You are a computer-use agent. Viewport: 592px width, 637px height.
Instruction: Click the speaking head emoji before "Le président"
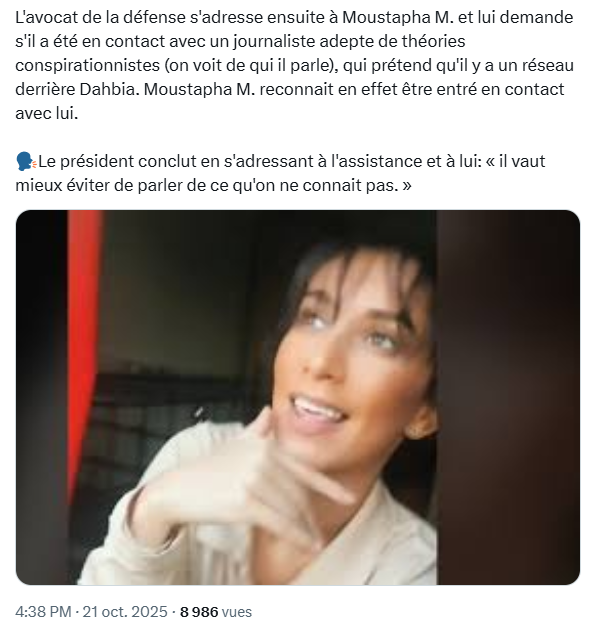26,162
